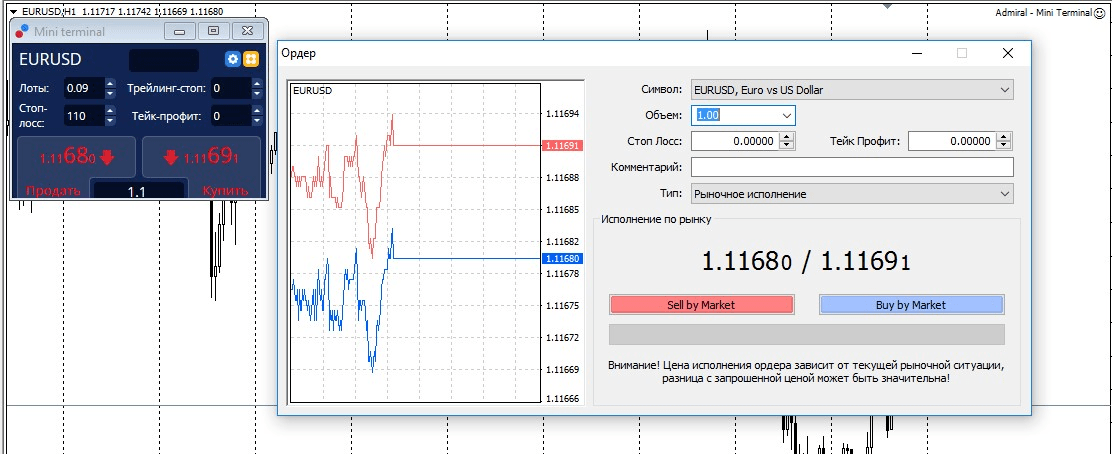Click the dark empty box beside EURUSD
1112x454 pixels.
164,60
